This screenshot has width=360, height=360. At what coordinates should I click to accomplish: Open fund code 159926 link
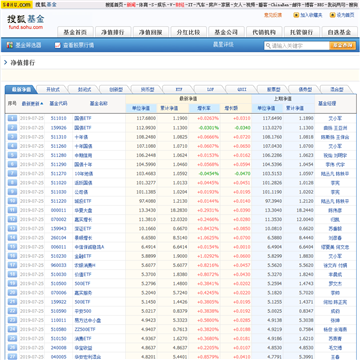(58, 128)
